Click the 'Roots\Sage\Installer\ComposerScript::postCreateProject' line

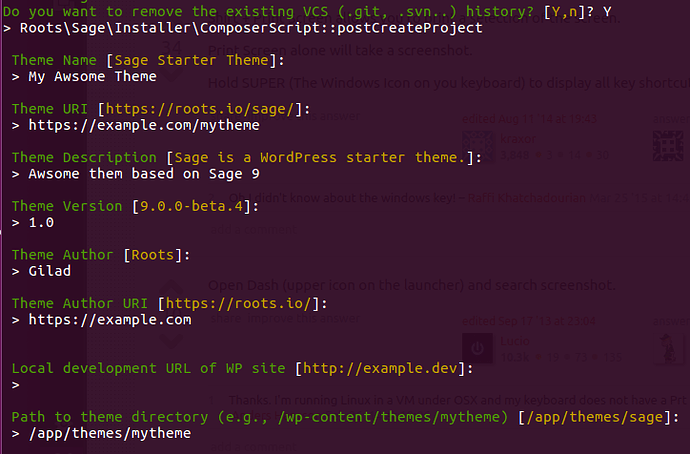click(242, 28)
